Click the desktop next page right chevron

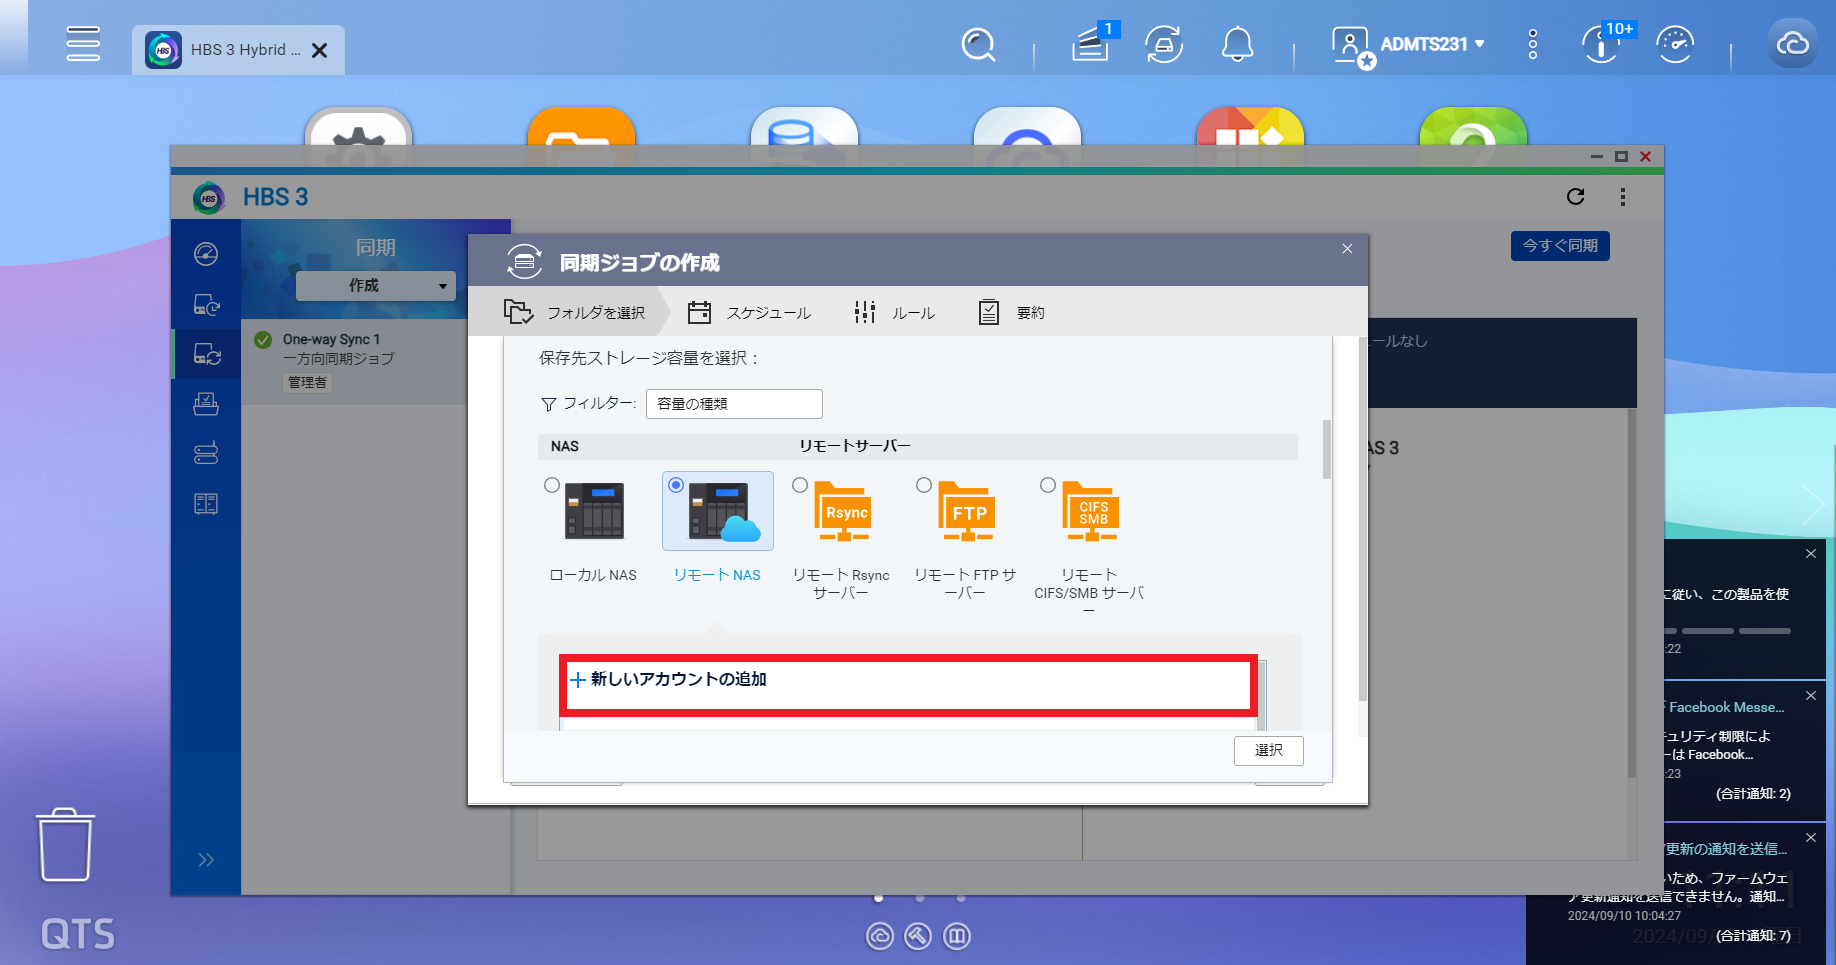(x=1813, y=505)
